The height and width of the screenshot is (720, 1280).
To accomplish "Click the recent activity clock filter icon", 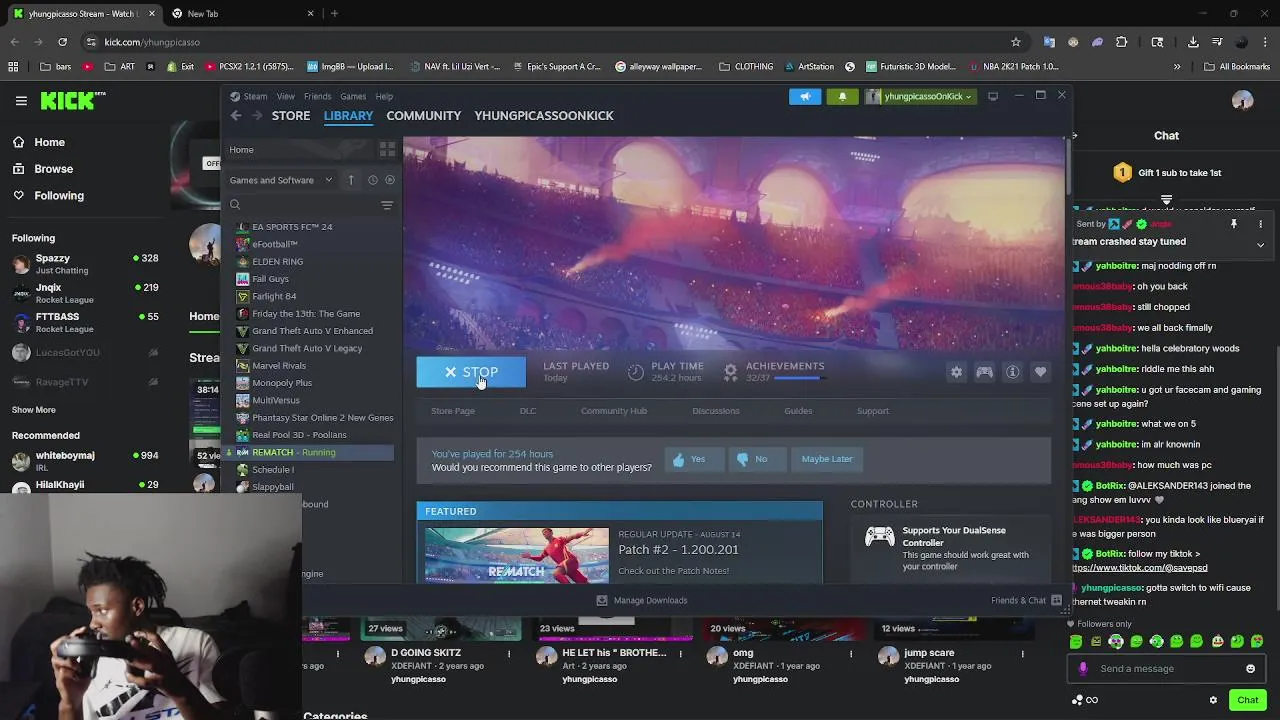I will 372,180.
